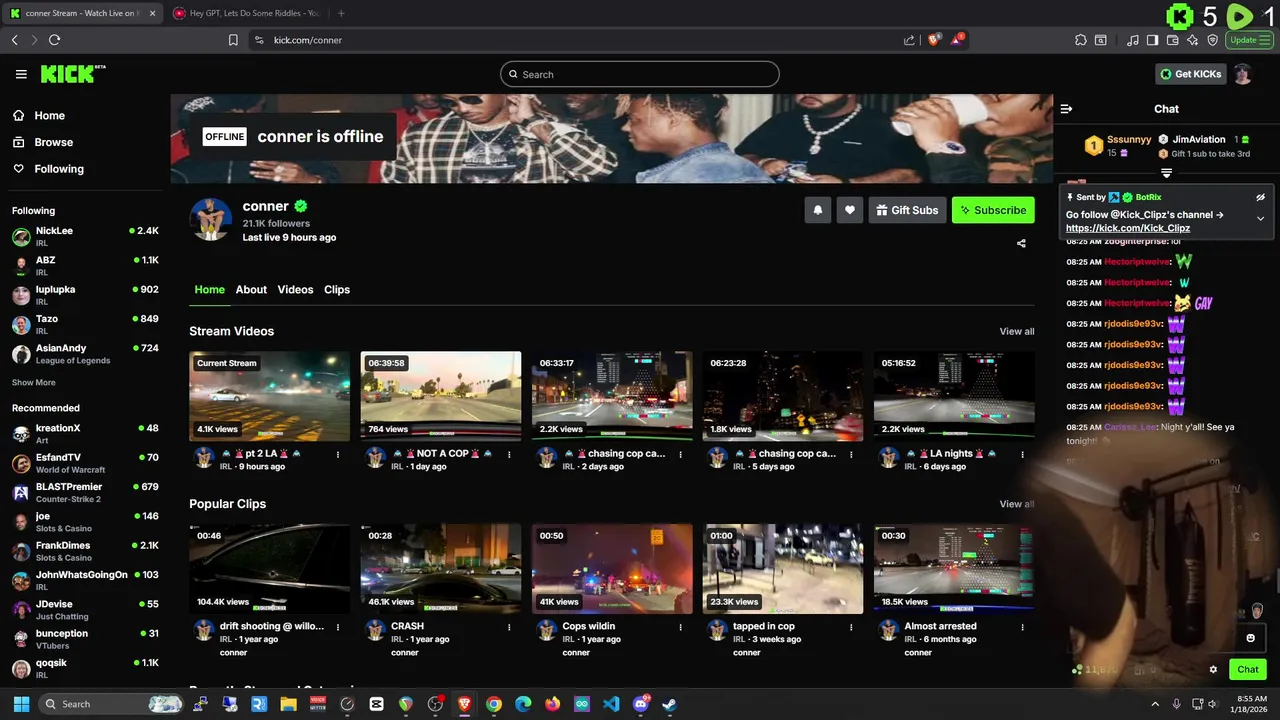The image size is (1280, 720).
Task: Click the chat settings gear icon
Action: coord(1213,670)
